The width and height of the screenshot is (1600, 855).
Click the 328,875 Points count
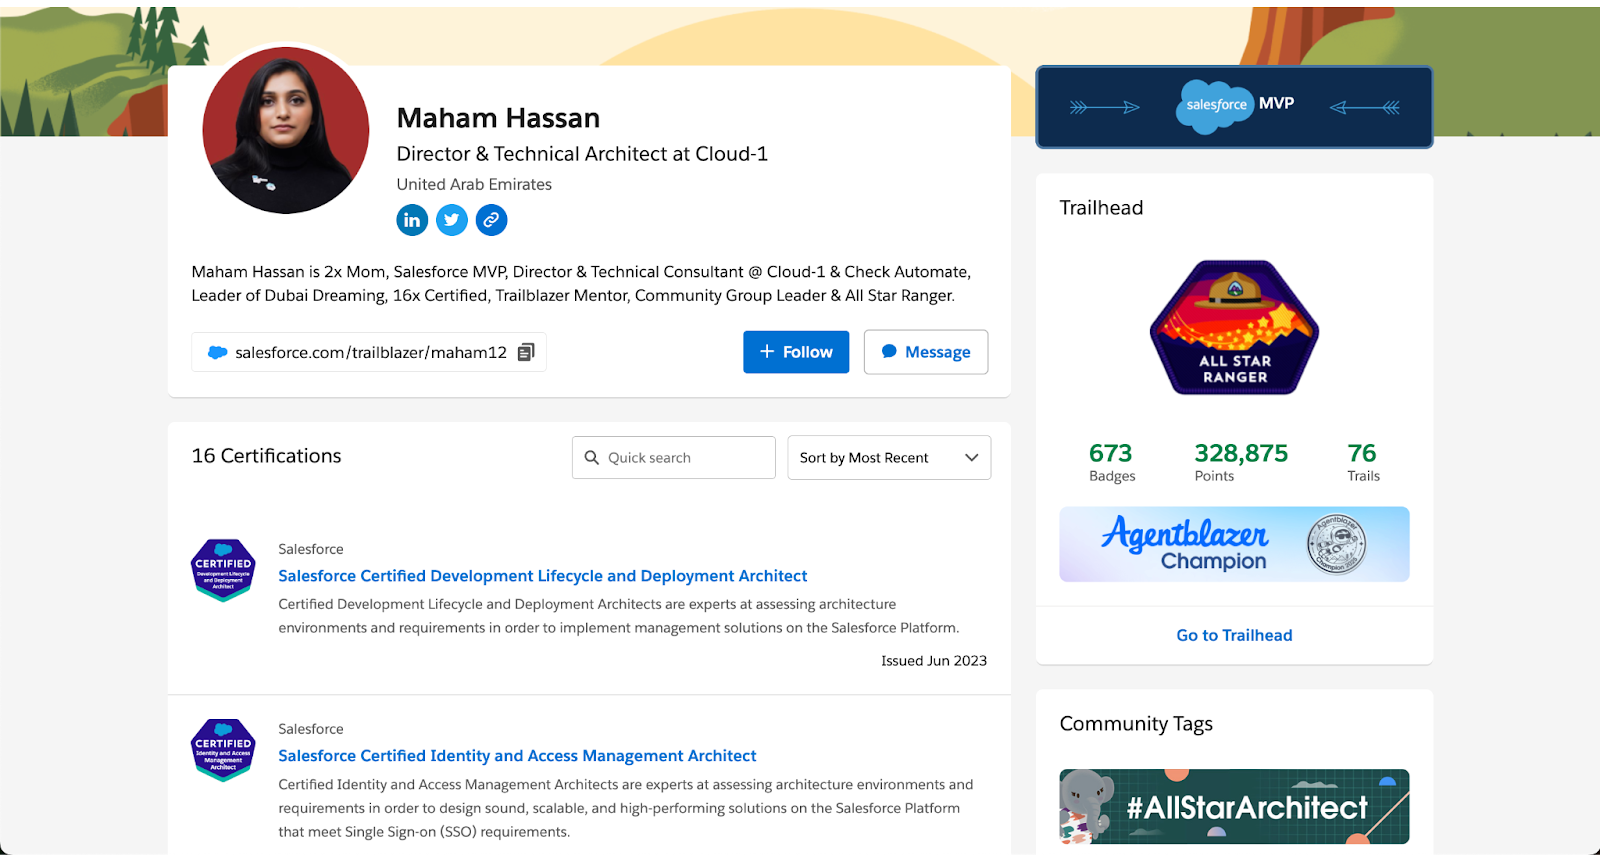1241,462
